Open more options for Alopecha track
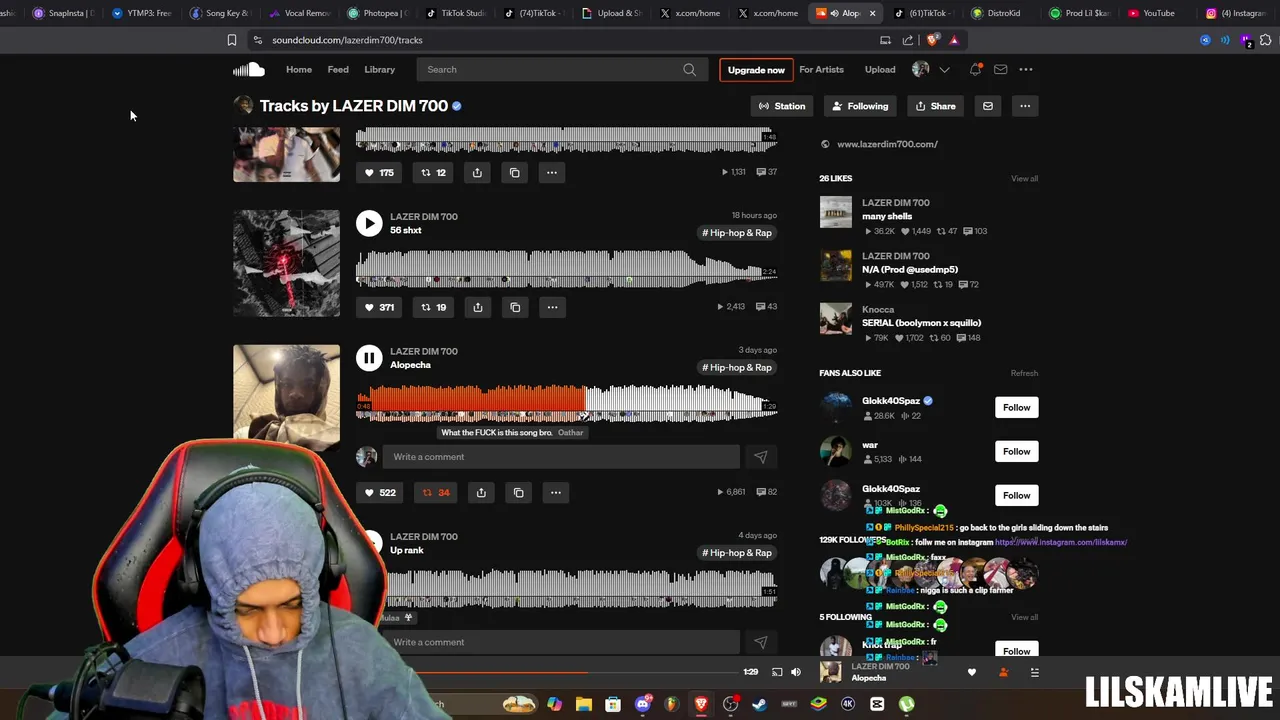 click(555, 492)
